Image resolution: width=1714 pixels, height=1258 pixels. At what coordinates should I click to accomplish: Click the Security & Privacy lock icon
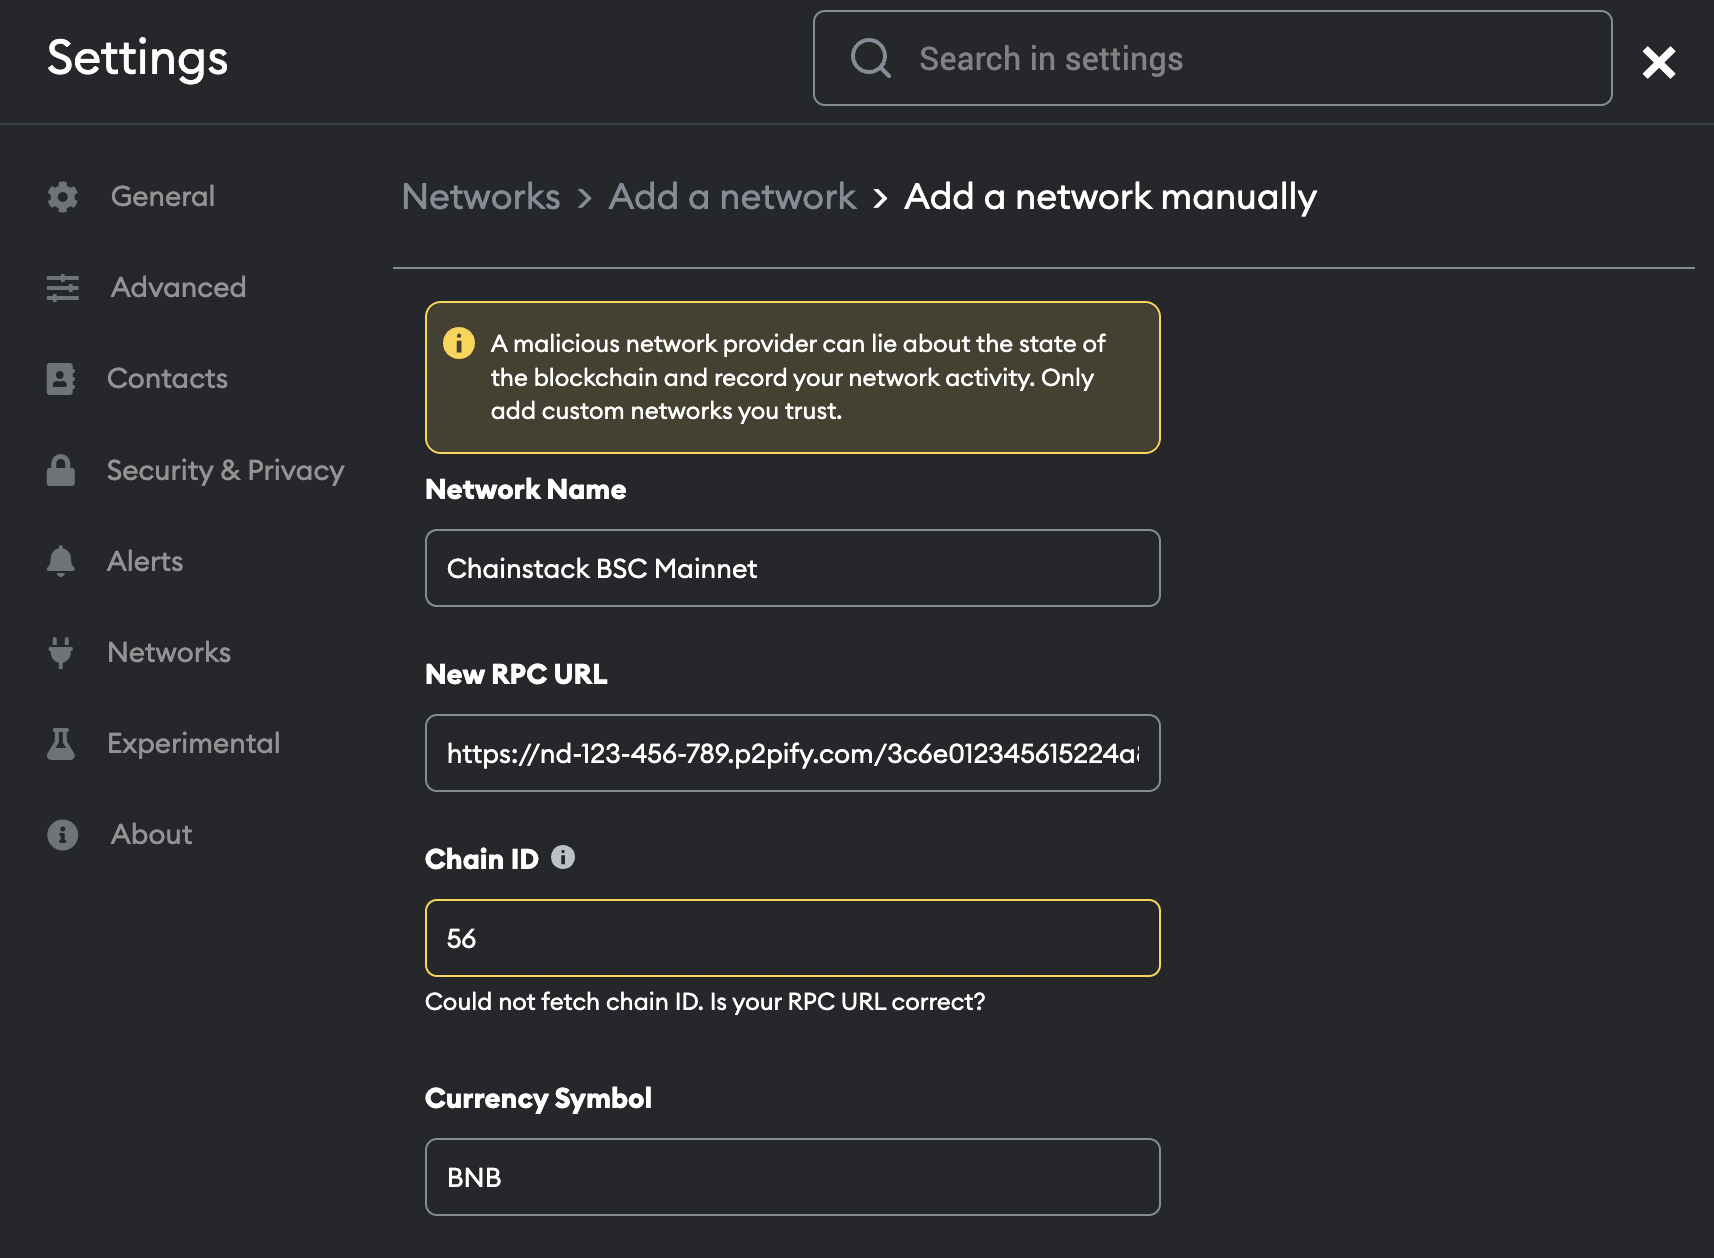61,470
